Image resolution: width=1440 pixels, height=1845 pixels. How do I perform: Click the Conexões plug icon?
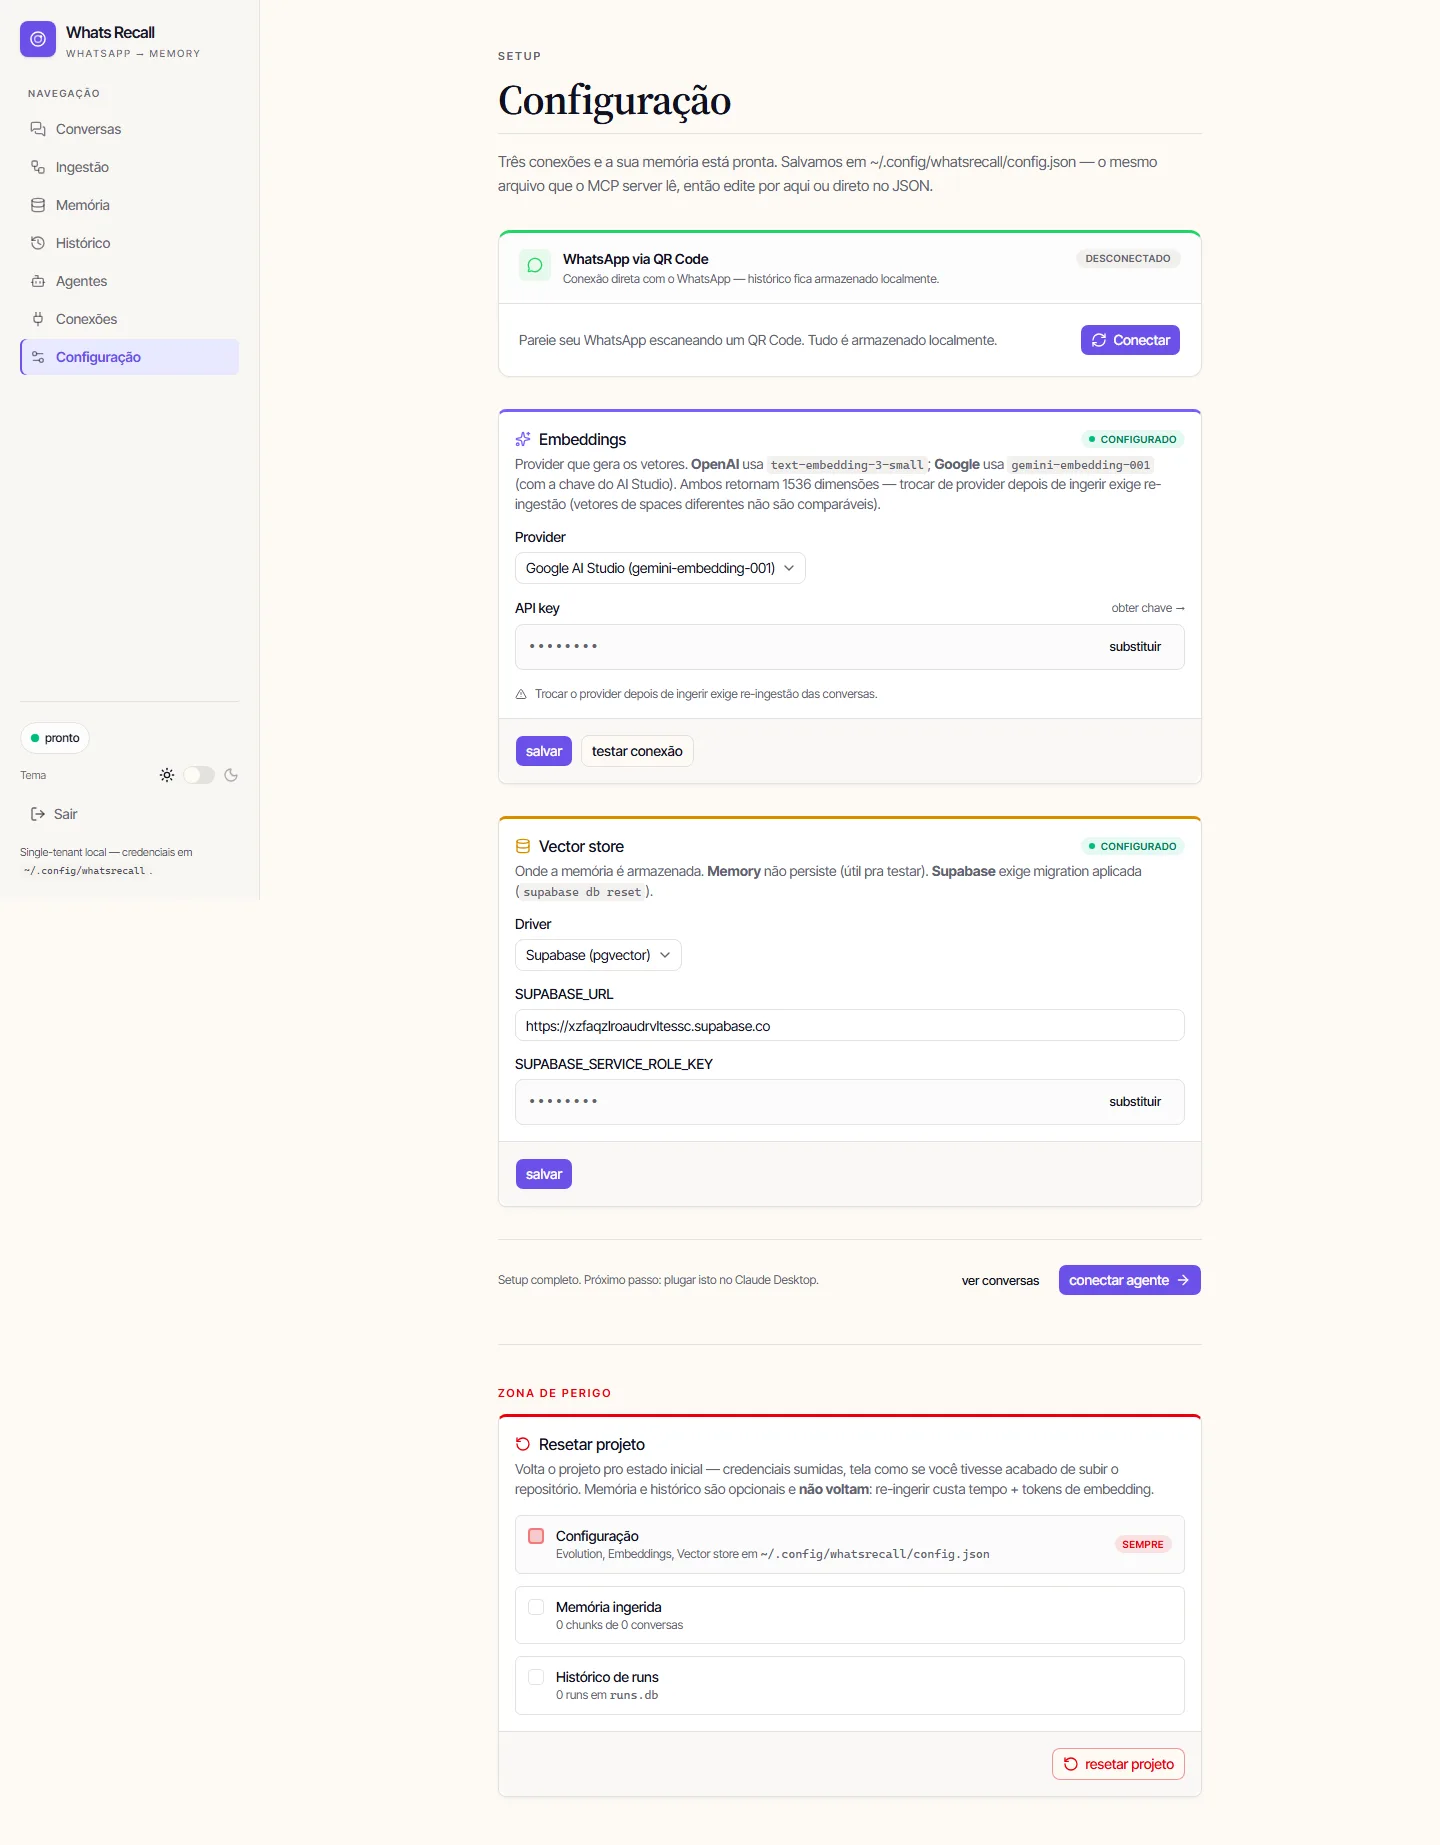38,319
